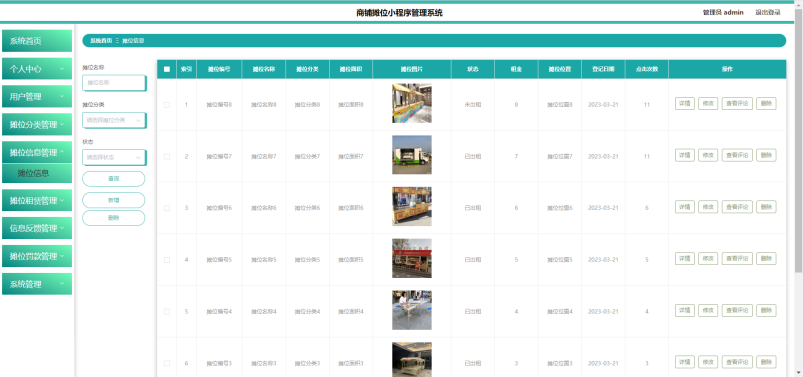This screenshot has height=377, width=803.
Task: Click 修改 for row 摊位编号6
Action: (708, 207)
